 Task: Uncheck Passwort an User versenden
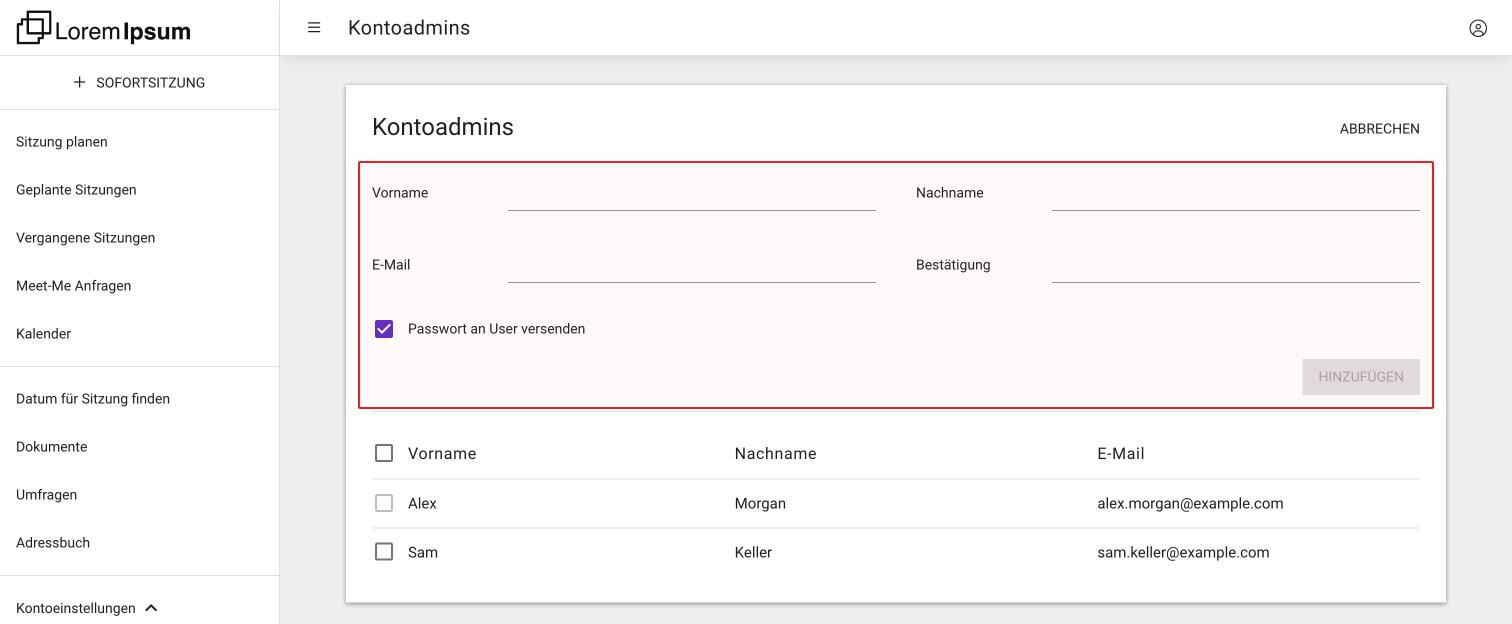coord(384,329)
